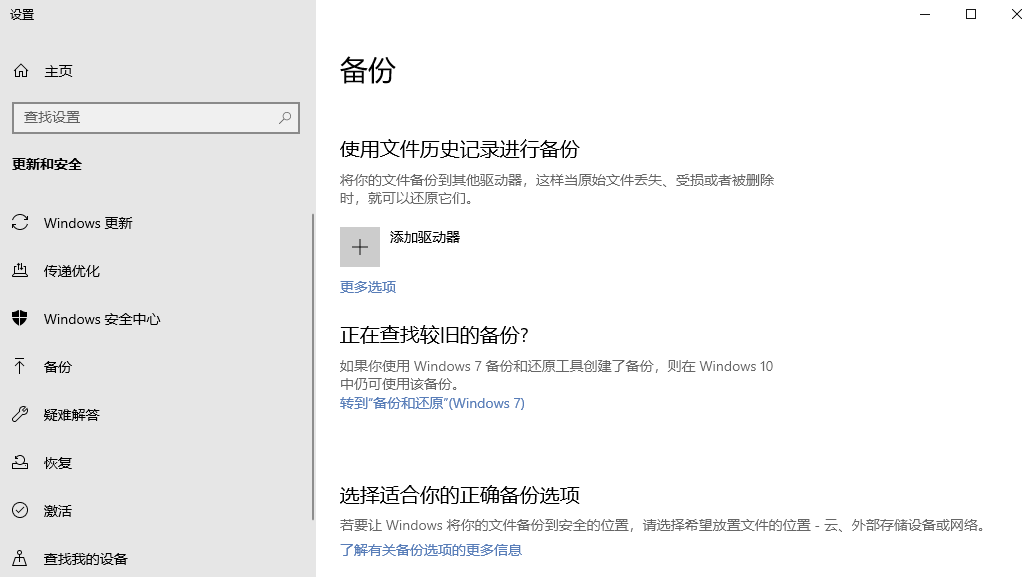Open the 更多选项 link

368,287
